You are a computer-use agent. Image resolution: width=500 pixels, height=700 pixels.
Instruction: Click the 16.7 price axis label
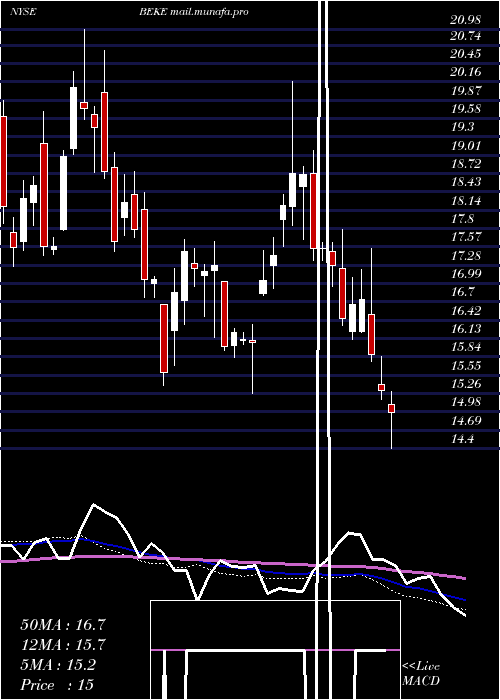coord(462,292)
